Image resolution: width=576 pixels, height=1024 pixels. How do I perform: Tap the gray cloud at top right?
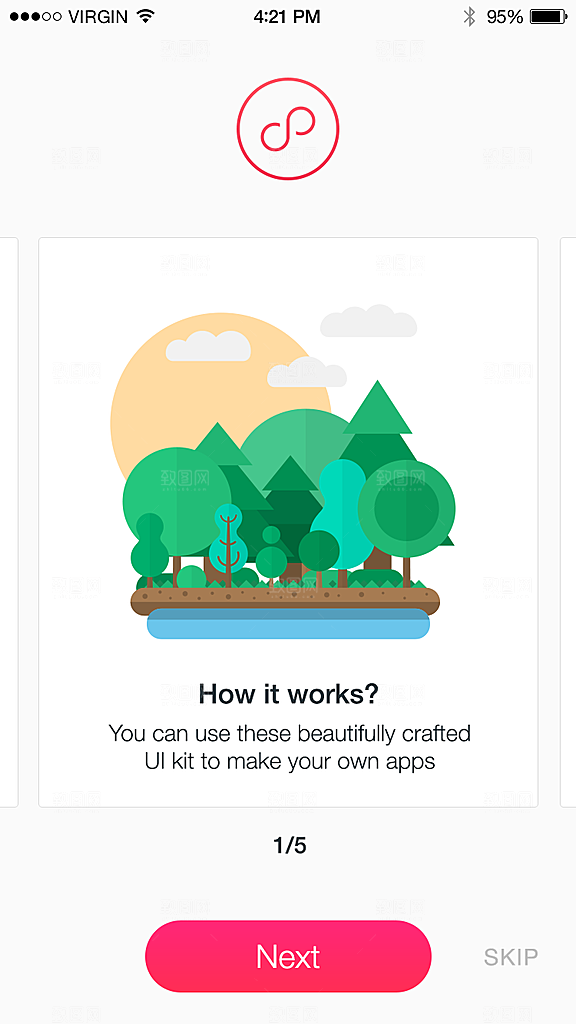[x=368, y=321]
